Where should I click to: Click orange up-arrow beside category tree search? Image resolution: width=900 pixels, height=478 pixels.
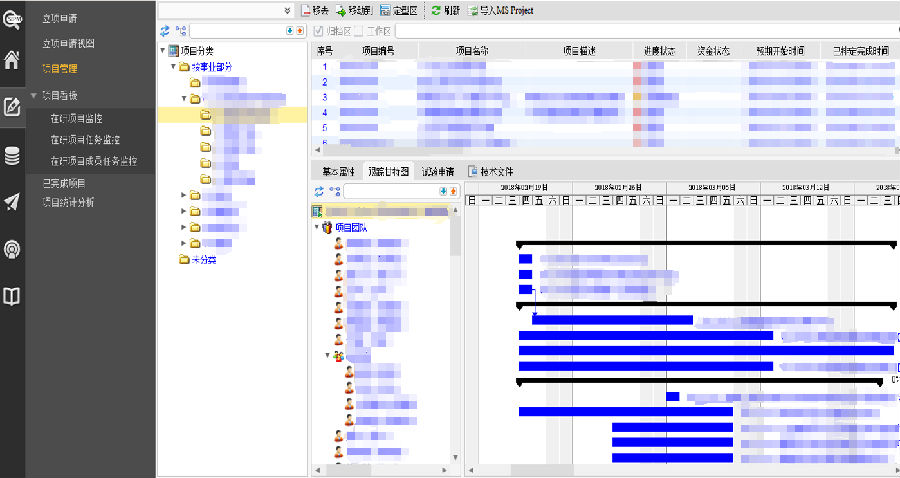point(300,31)
